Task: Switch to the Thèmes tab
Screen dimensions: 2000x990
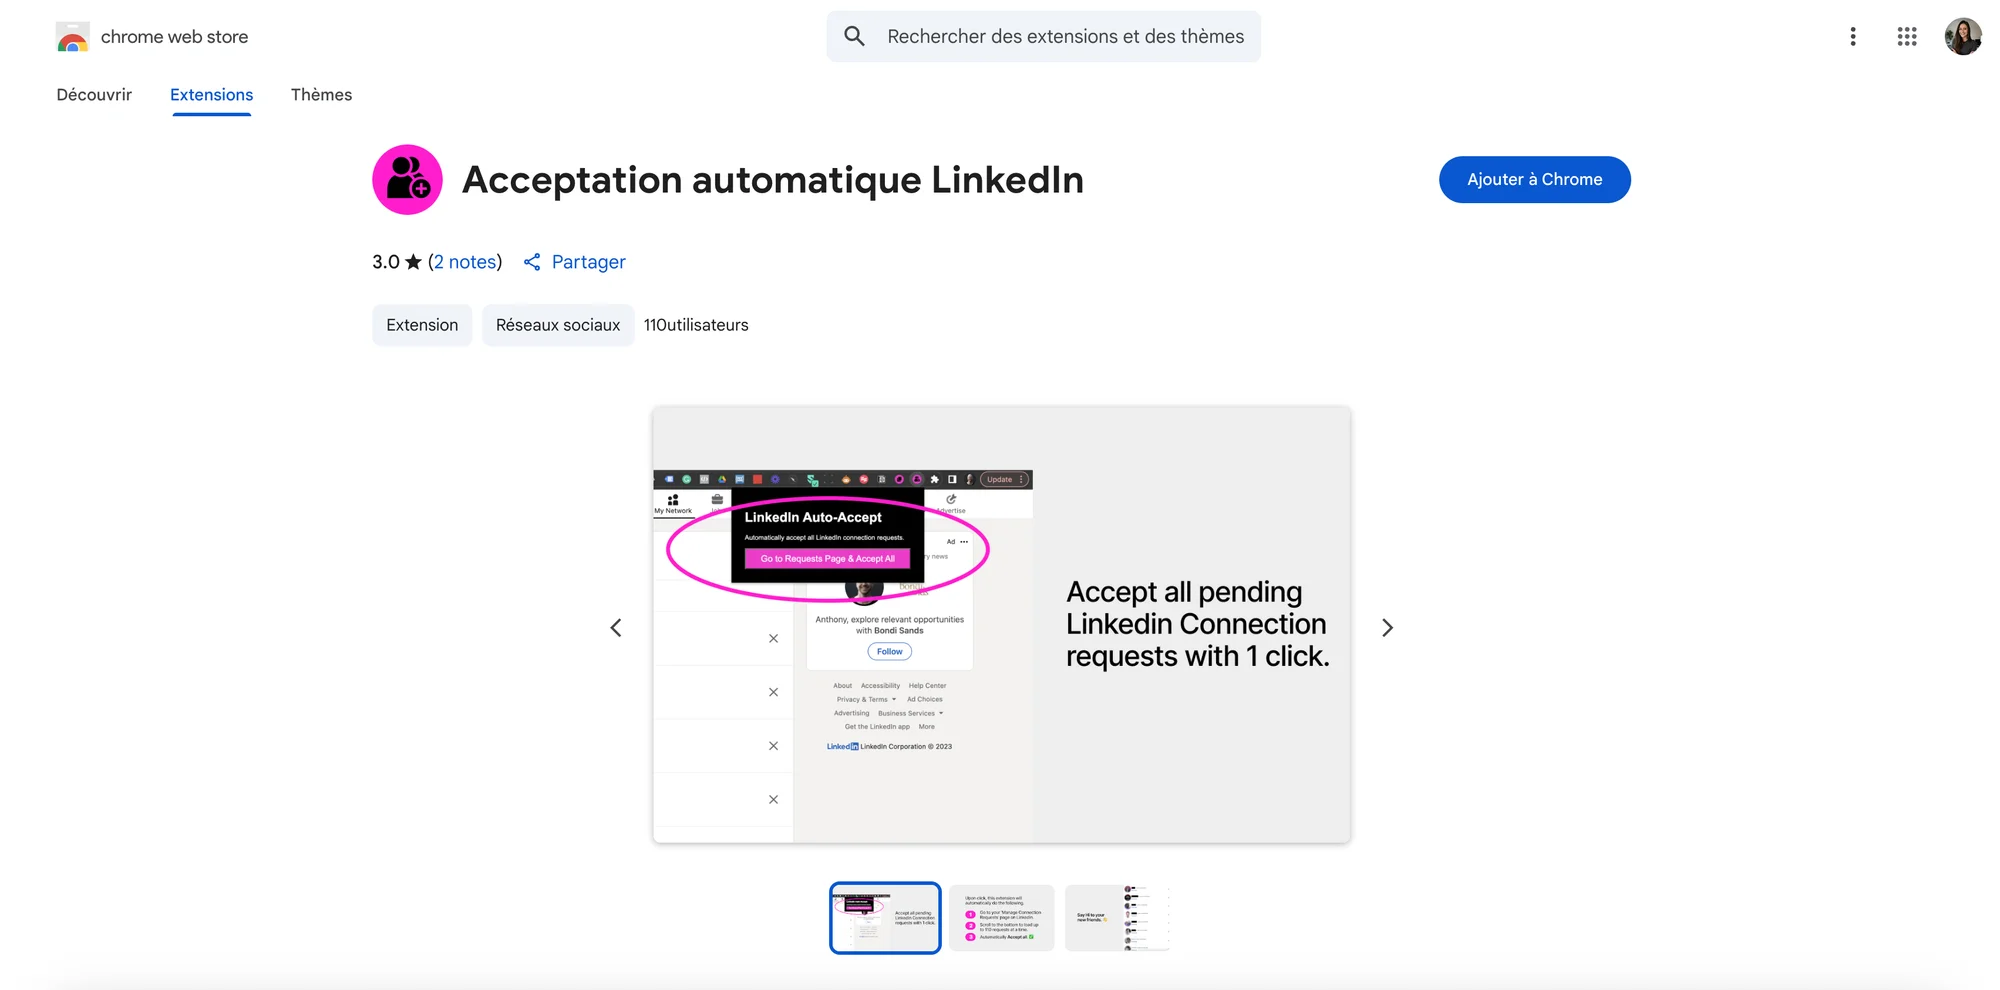Action: pos(321,94)
